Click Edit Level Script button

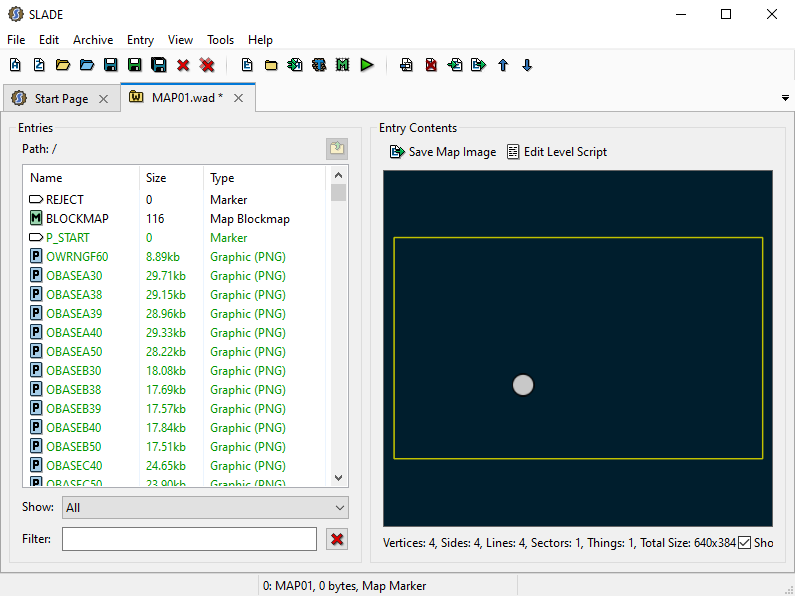[x=557, y=152]
